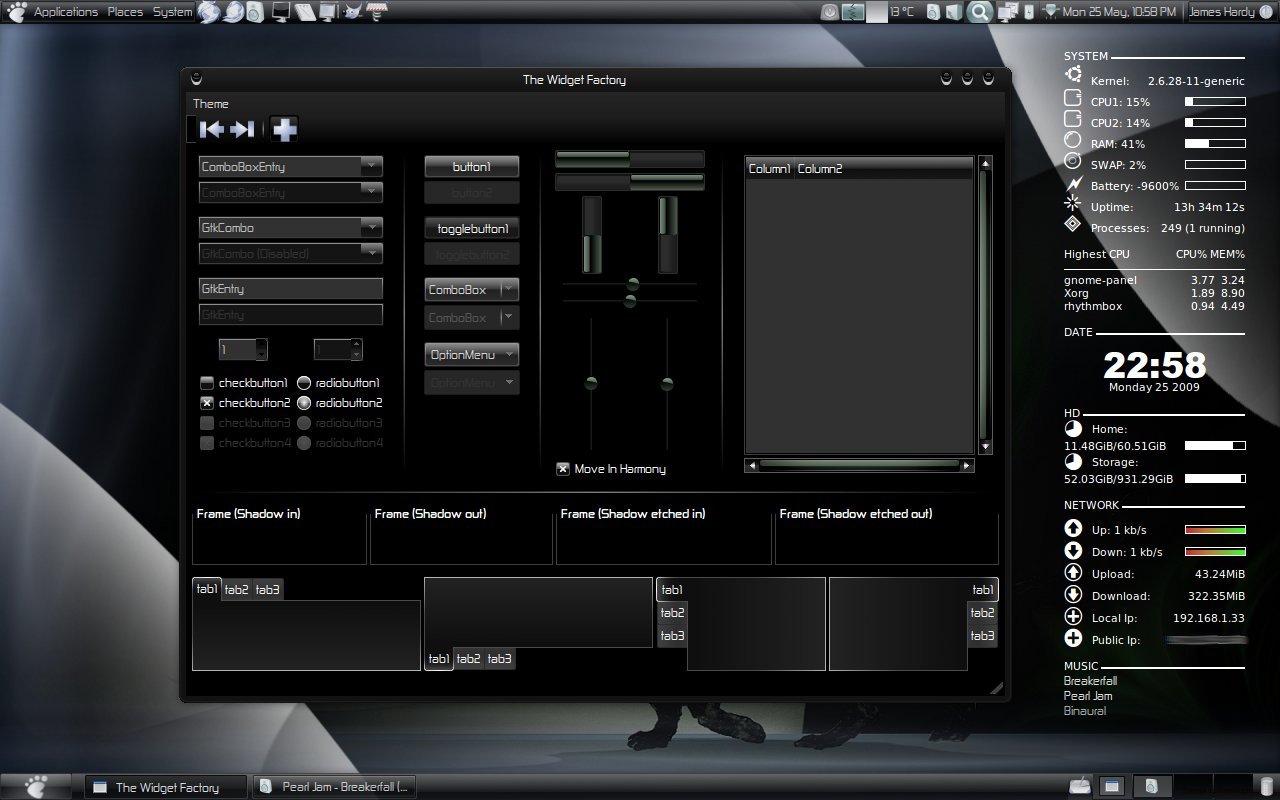Click the date and time clock in top panel

pyautogui.click(x=1119, y=12)
